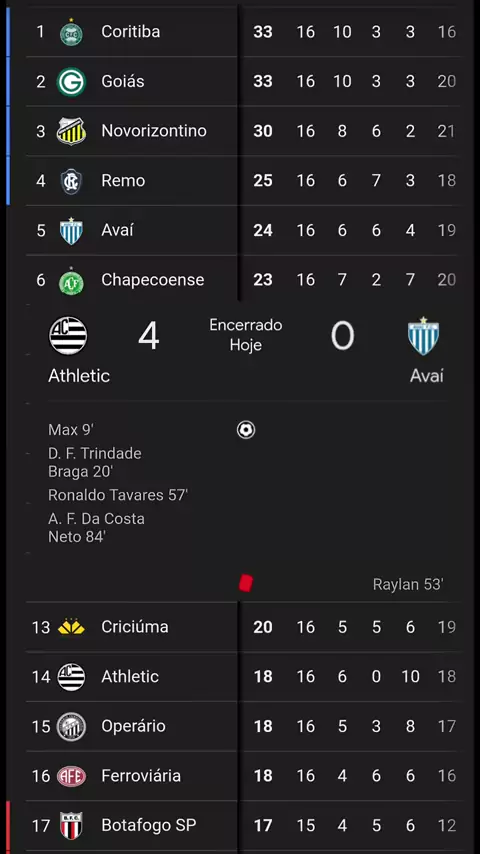Screen dimensions: 480x854
Task: Tap Avaí crest in match header
Action: pyautogui.click(x=423, y=336)
